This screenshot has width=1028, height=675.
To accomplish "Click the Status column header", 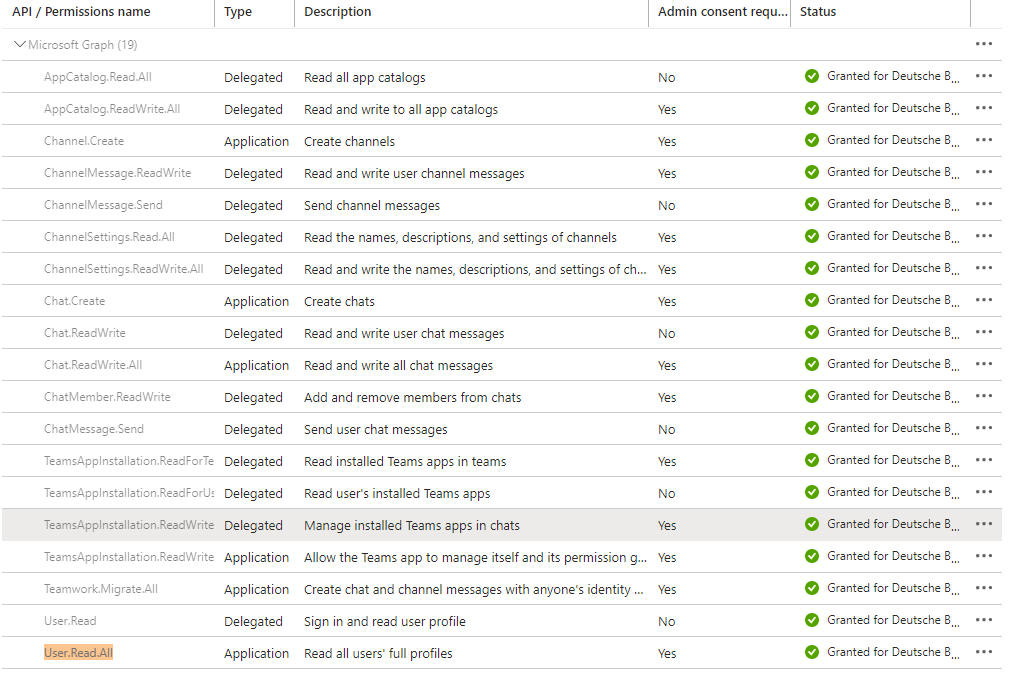I will click(x=818, y=12).
